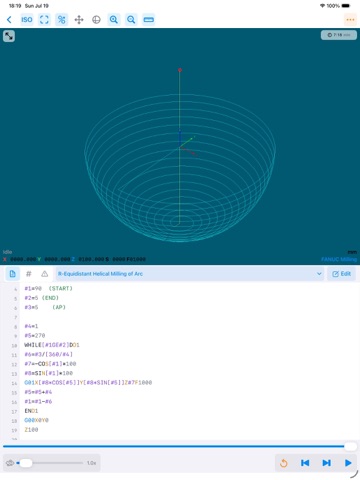Step to the previous block
Screen dimensions: 360x480
305,463
